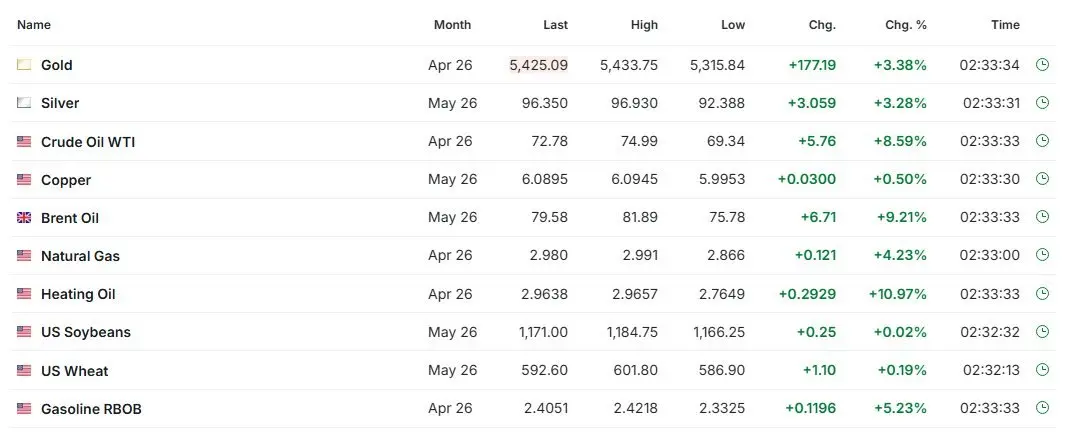Click the clock icon in the Gold row
The height and width of the screenshot is (438, 1082).
pos(1042,65)
